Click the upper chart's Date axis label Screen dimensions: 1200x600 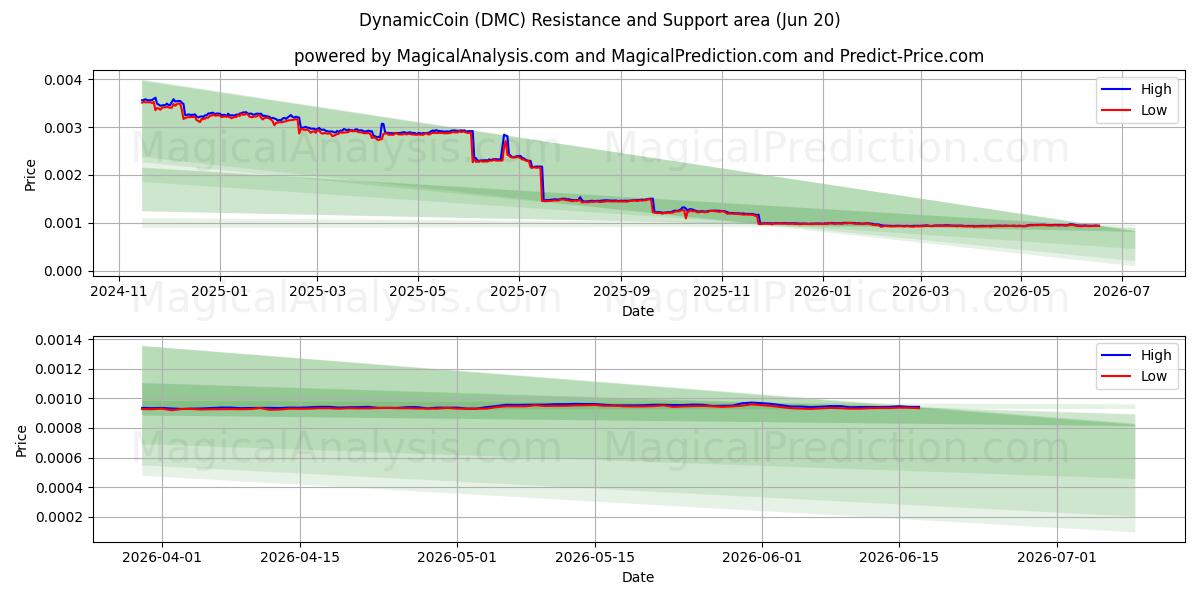[x=638, y=311]
